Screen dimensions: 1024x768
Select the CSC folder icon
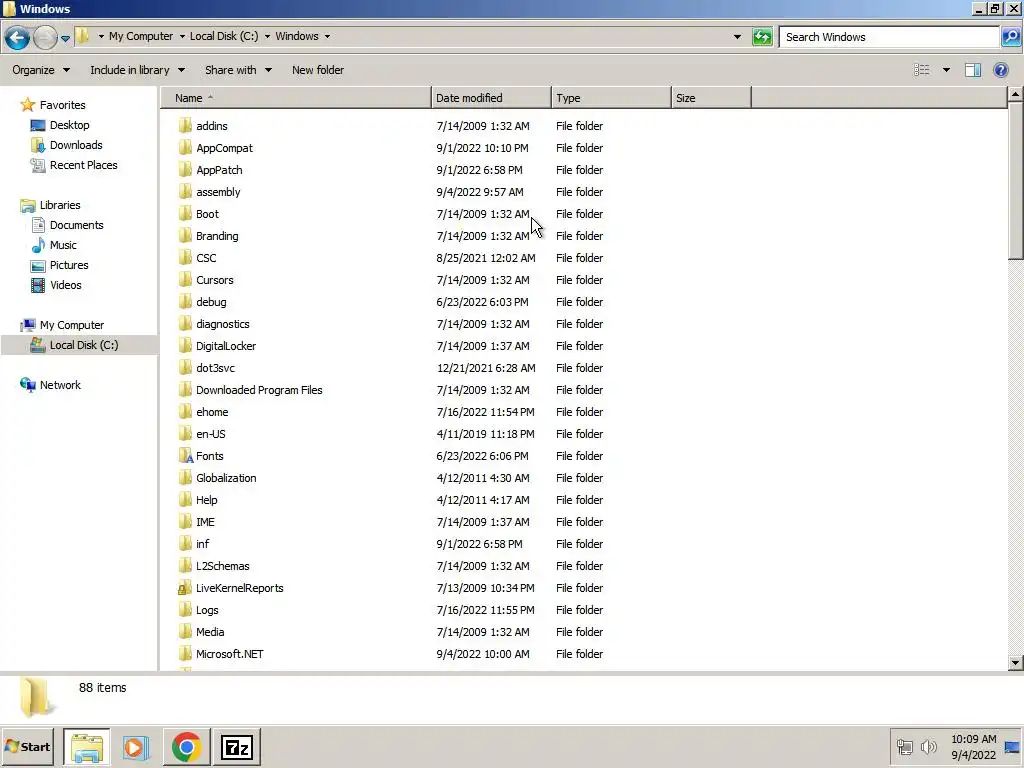(185, 257)
